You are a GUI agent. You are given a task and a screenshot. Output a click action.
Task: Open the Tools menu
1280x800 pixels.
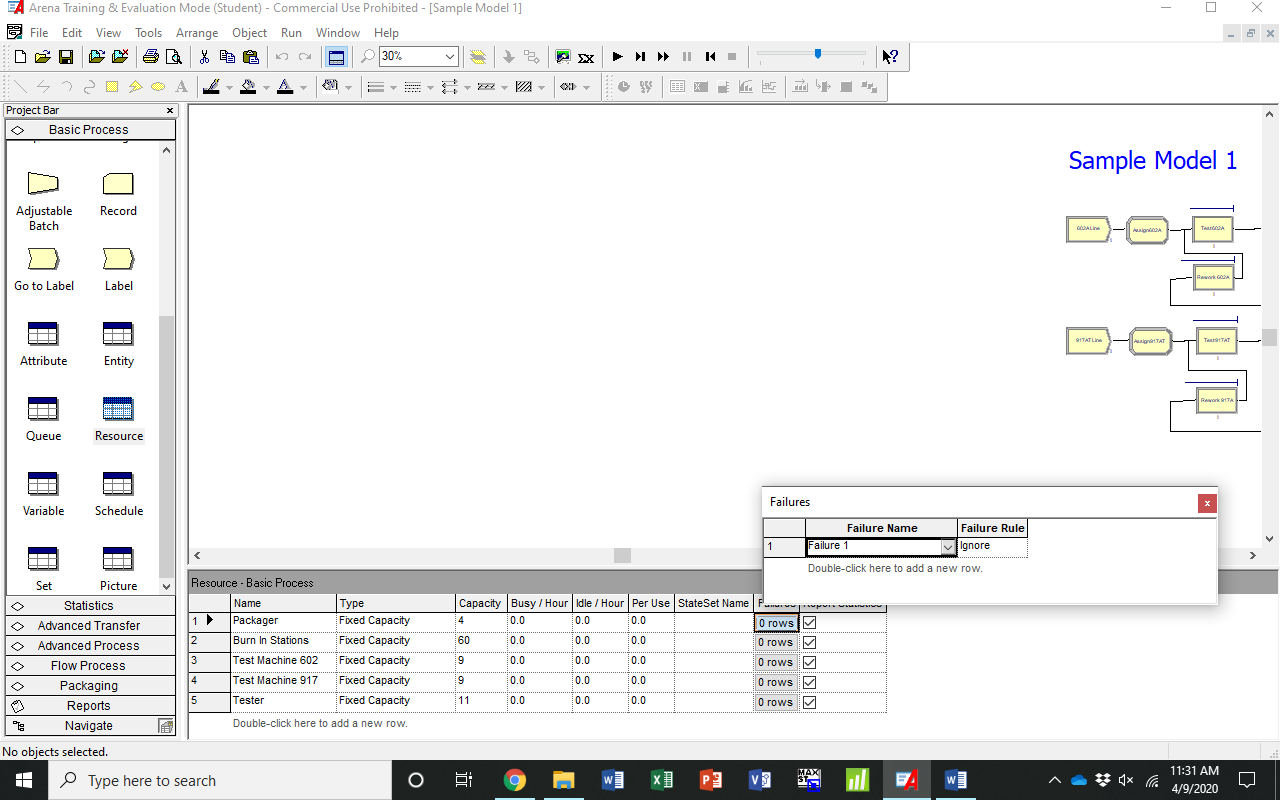(148, 33)
